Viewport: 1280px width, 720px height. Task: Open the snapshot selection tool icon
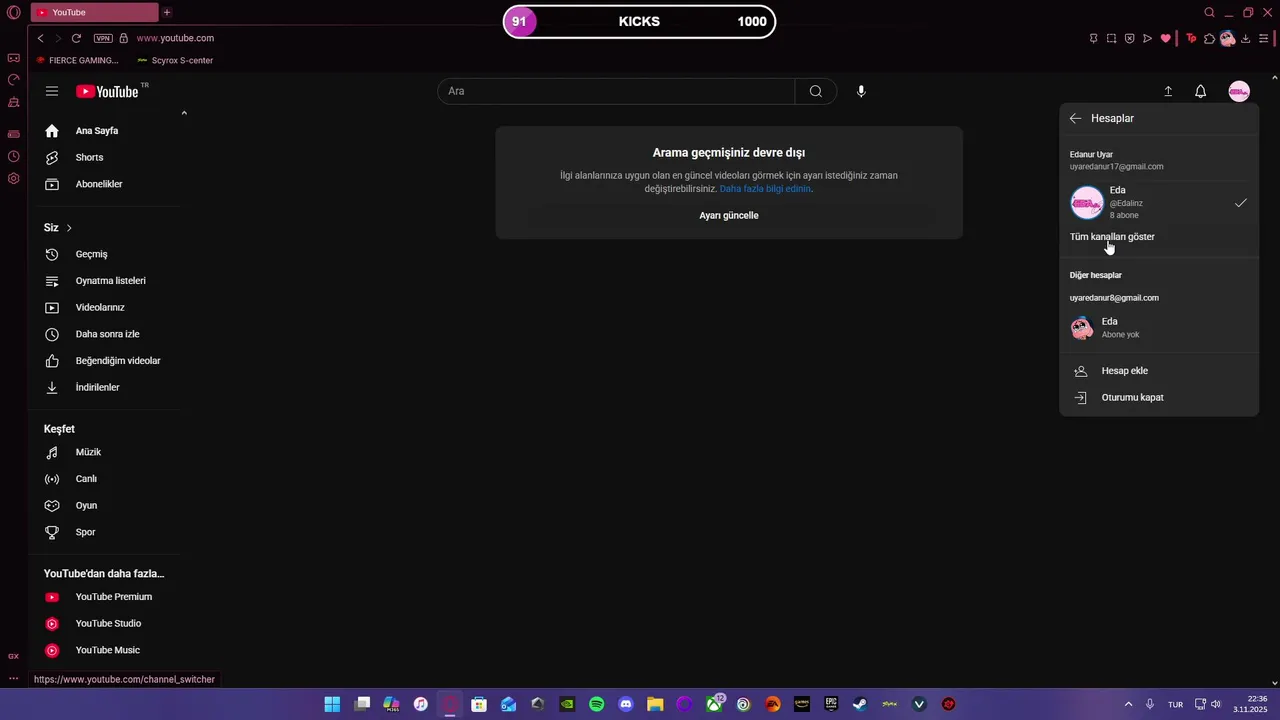coord(1111,38)
